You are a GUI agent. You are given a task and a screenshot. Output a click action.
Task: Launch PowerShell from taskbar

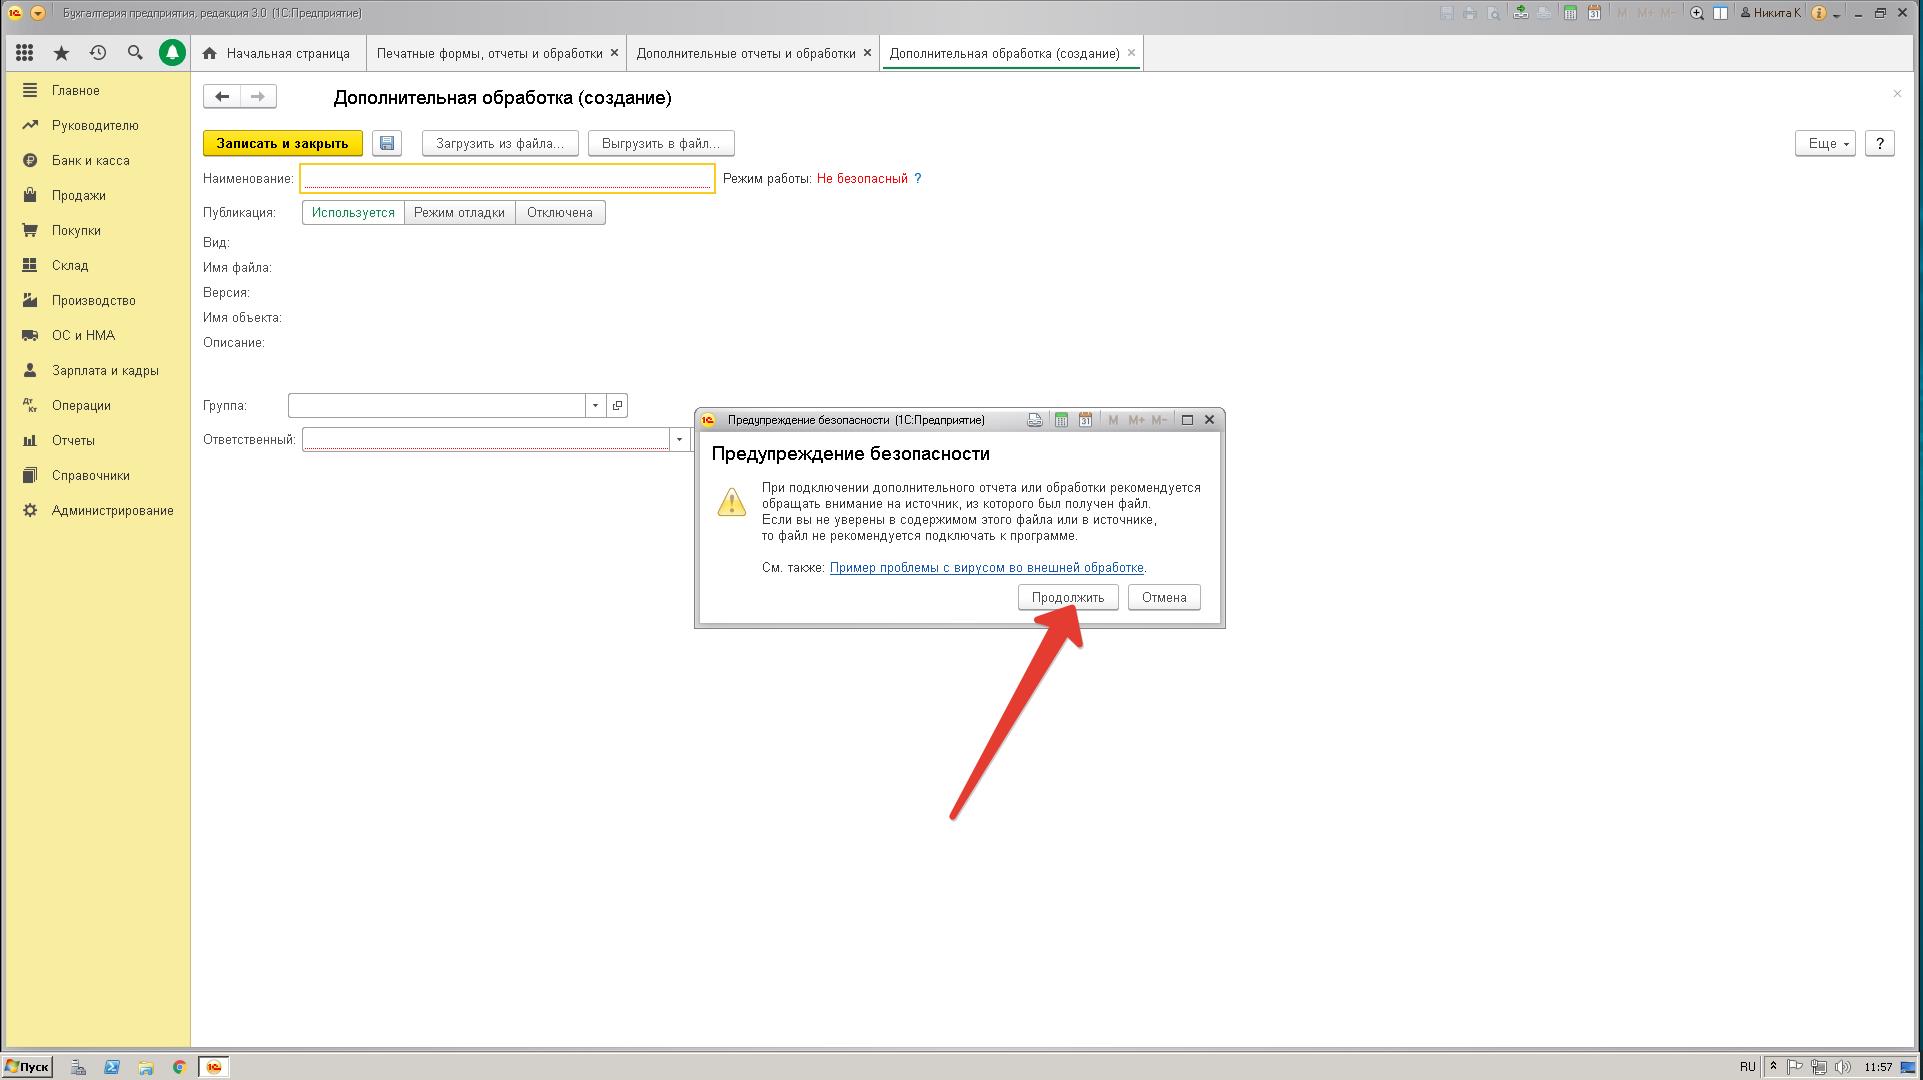[x=112, y=1067]
